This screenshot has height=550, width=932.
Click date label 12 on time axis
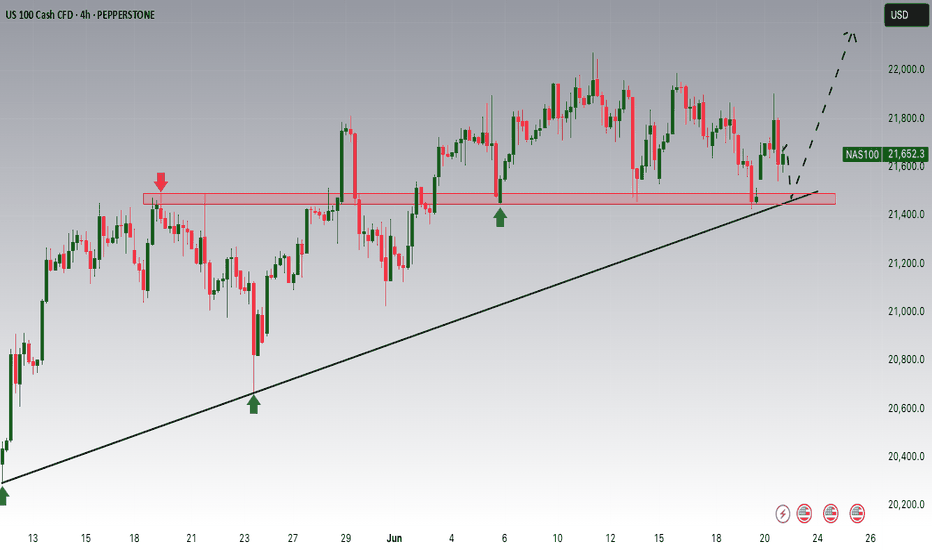[x=610, y=538]
